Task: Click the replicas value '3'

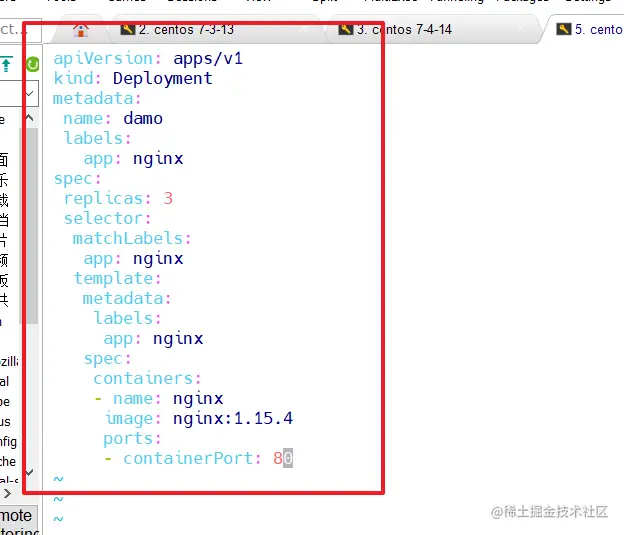Action: 168,199
